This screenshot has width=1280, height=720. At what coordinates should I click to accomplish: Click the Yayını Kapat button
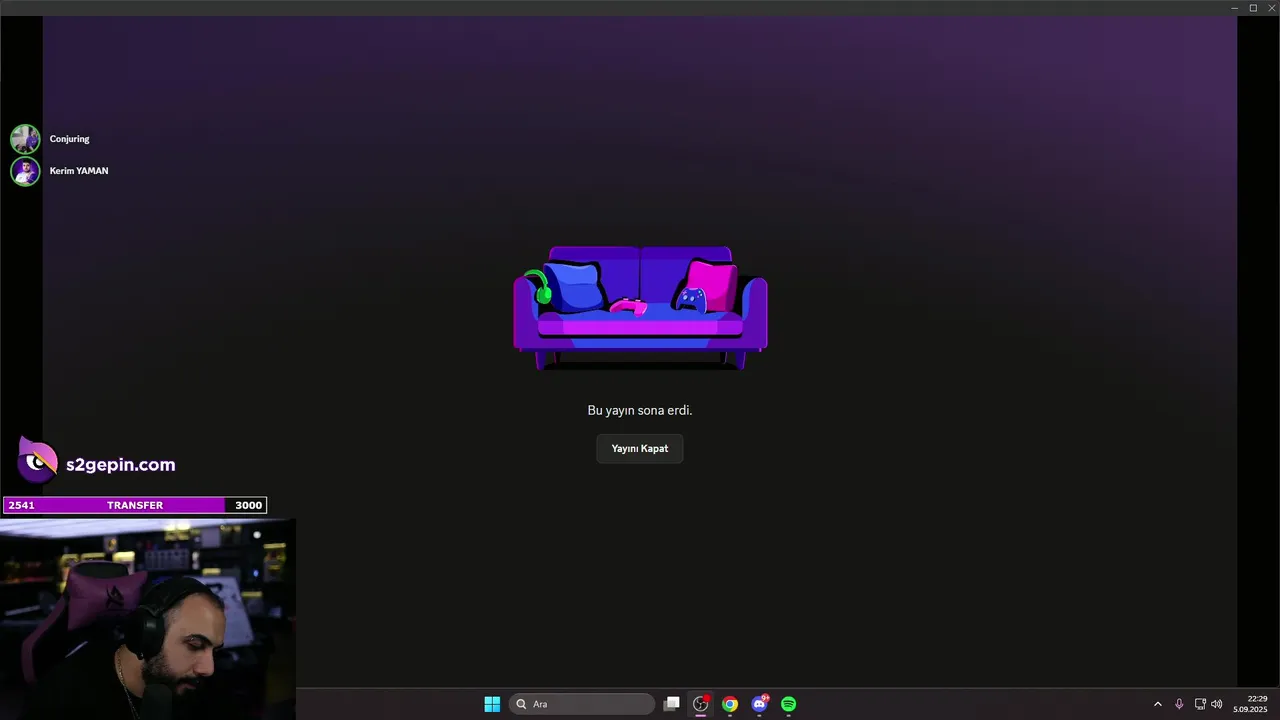coord(640,449)
